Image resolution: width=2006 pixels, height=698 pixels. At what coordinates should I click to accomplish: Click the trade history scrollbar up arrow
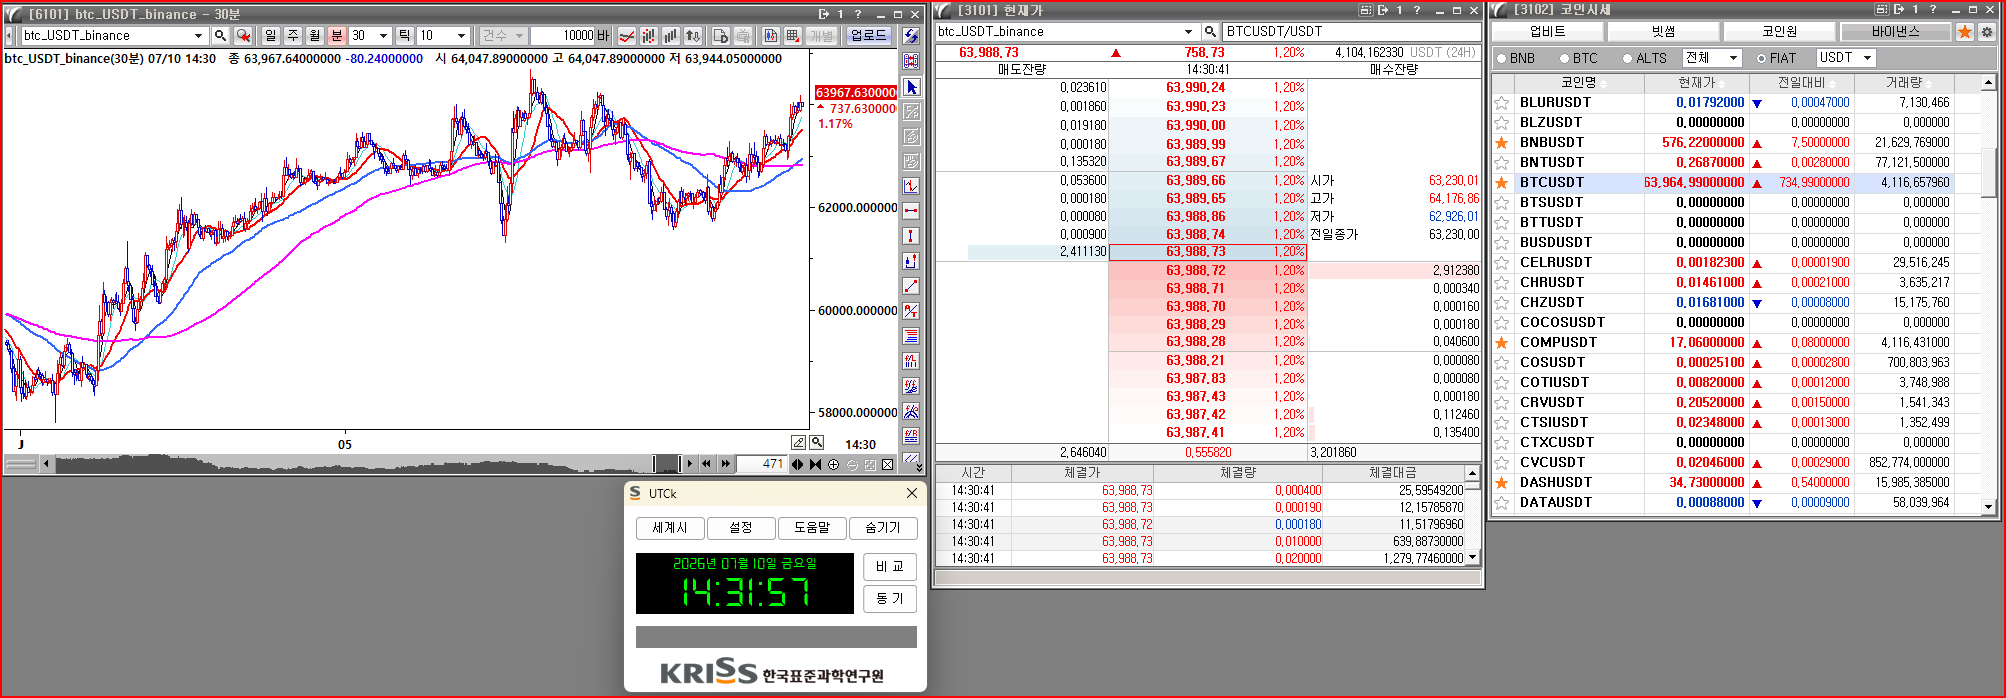1472,473
